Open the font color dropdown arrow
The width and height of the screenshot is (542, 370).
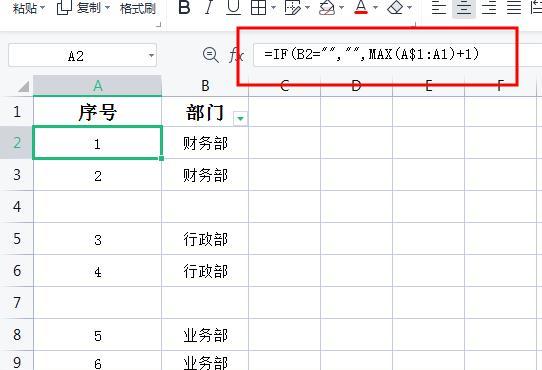[x=375, y=7]
